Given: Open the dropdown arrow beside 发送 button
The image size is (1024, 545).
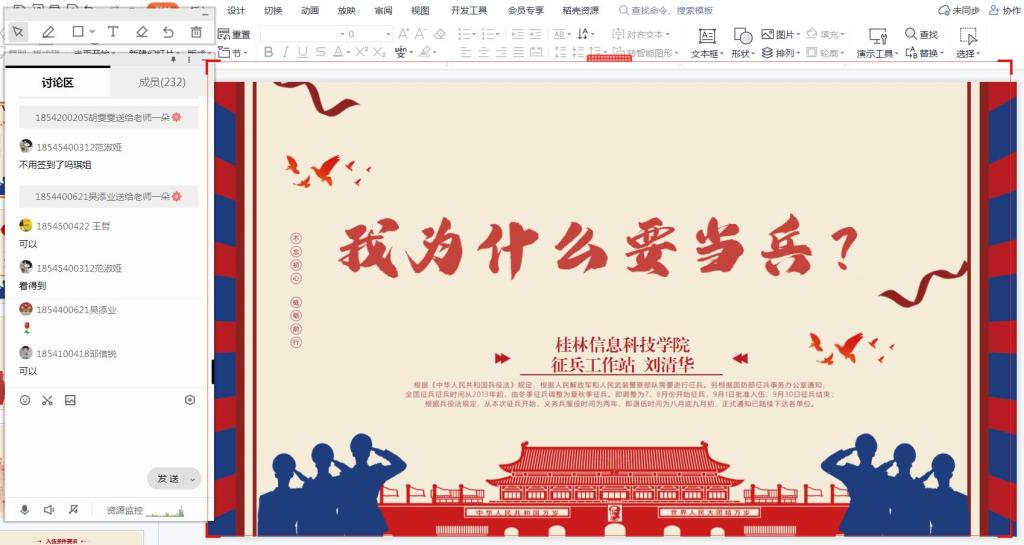Looking at the screenshot, I should (193, 479).
